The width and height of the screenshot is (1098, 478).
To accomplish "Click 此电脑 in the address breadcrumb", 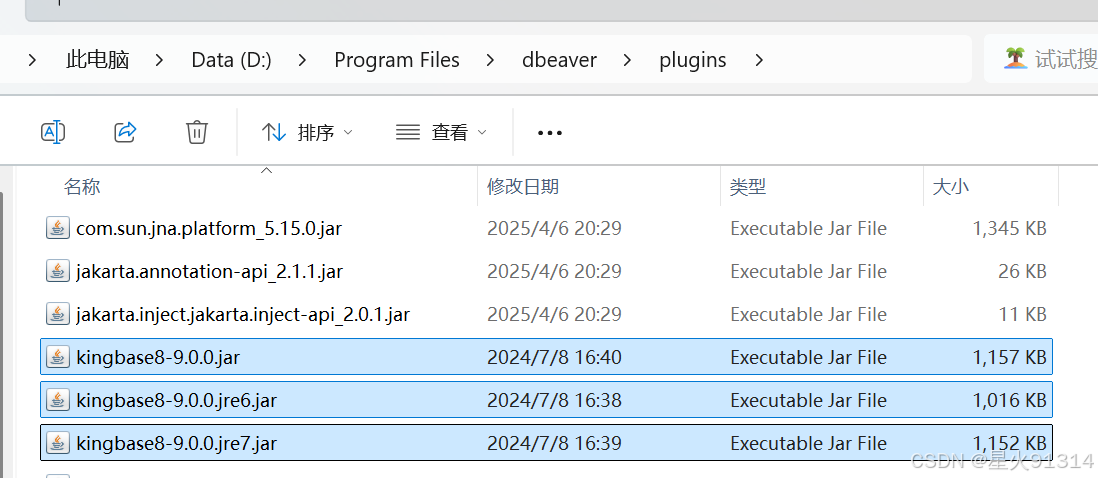I will point(98,60).
